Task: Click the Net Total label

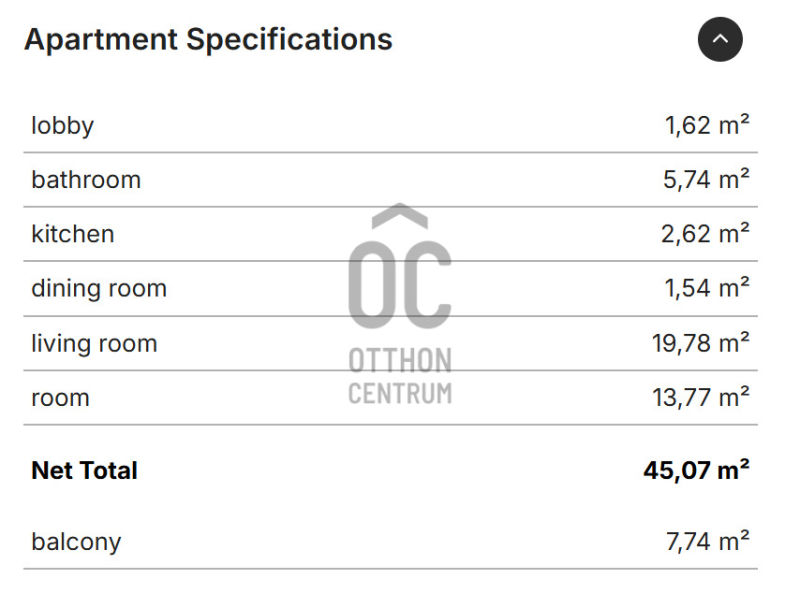Action: (84, 470)
